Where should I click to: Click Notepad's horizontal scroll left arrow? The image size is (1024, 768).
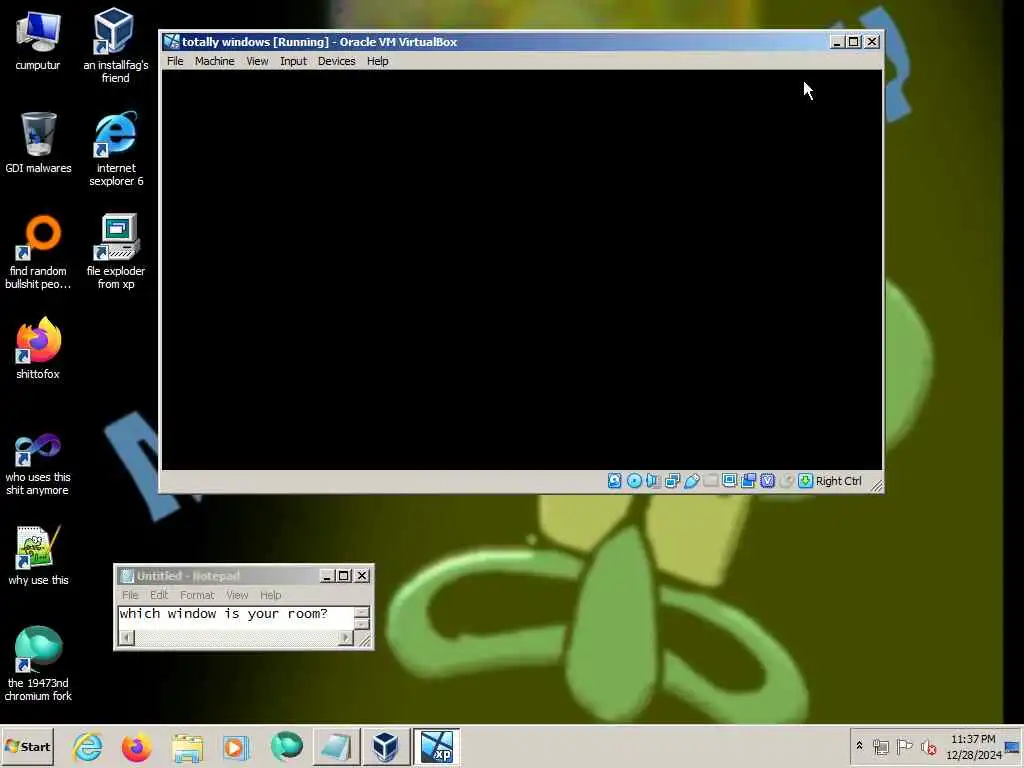click(127, 637)
